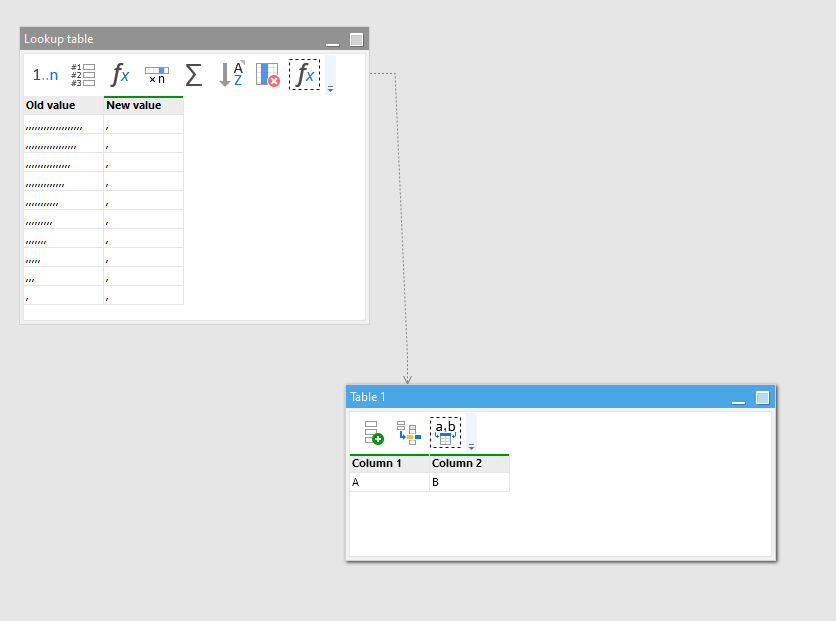Click the remove columns icon

(267, 74)
